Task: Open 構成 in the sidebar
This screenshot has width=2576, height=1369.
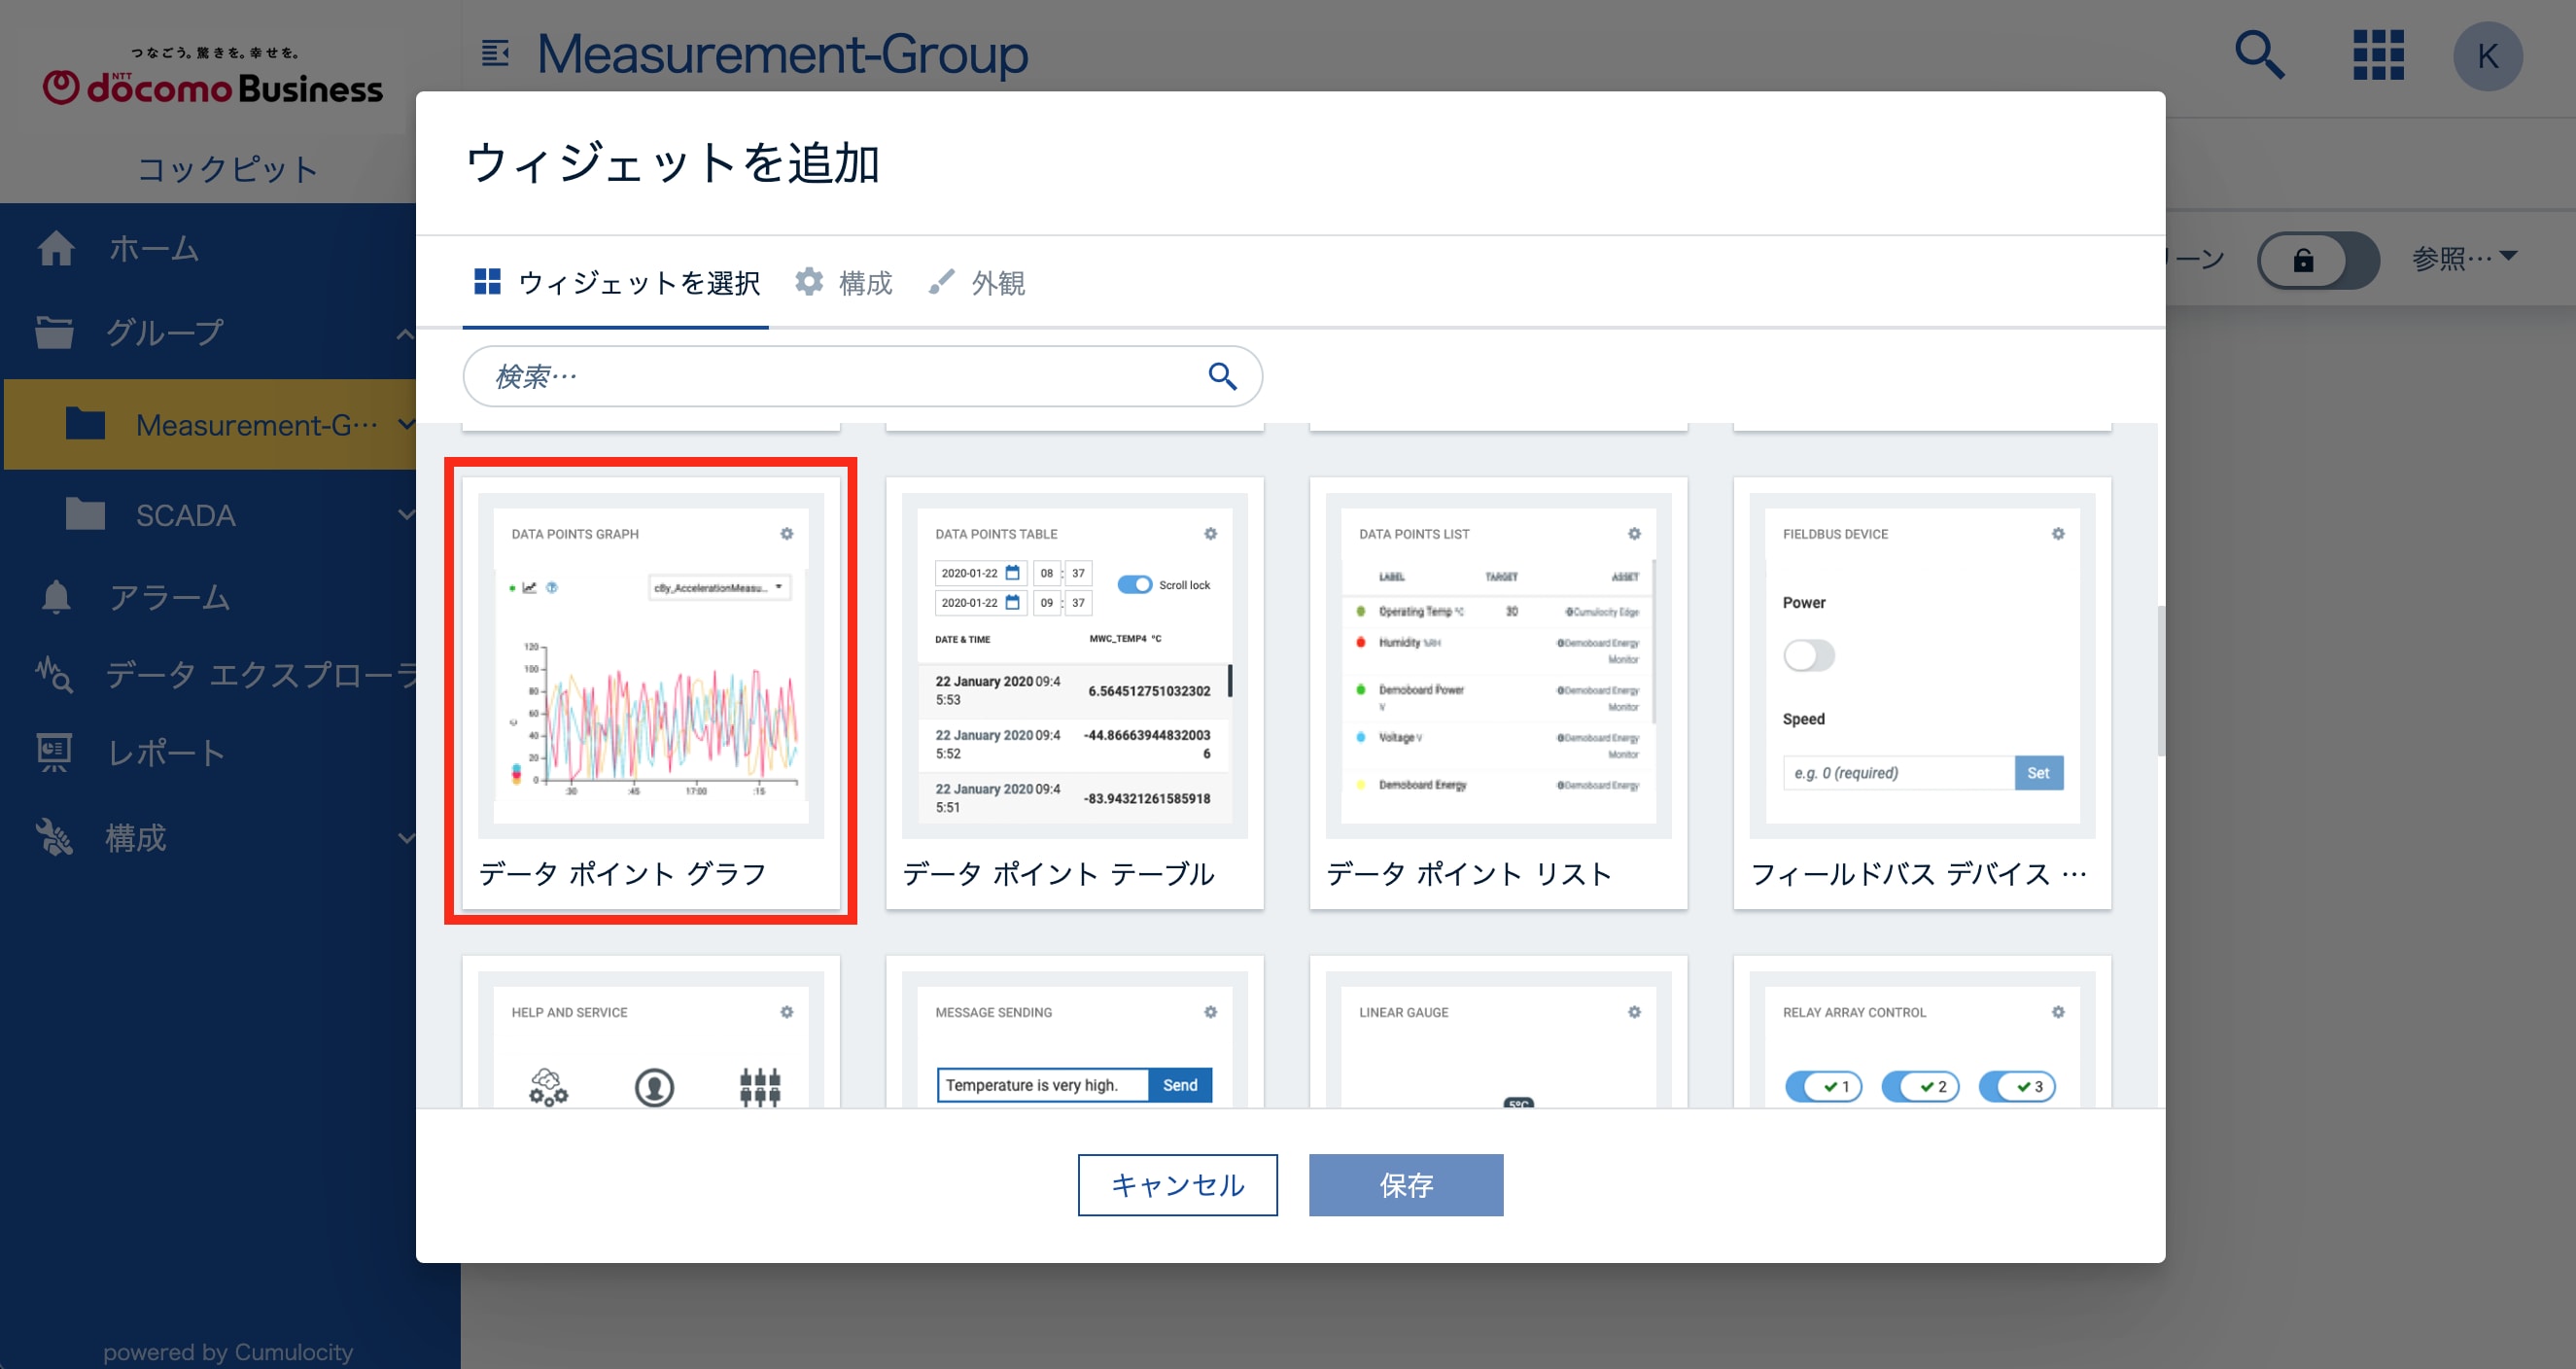Action: [x=136, y=838]
